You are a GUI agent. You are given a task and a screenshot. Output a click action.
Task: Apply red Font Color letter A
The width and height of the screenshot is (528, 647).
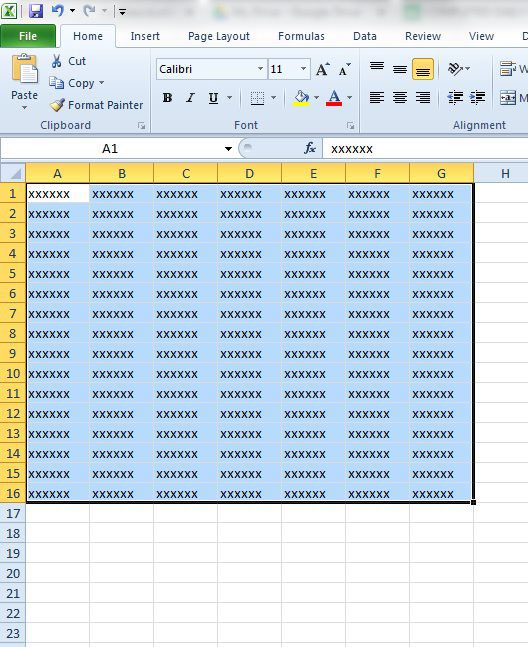(x=334, y=98)
